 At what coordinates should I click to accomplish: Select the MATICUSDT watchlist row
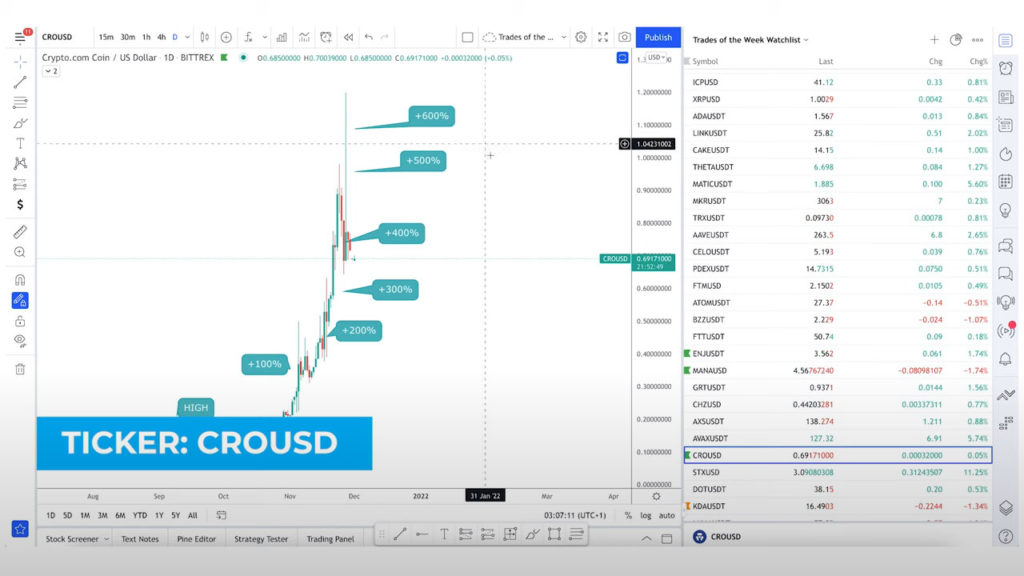click(838, 184)
